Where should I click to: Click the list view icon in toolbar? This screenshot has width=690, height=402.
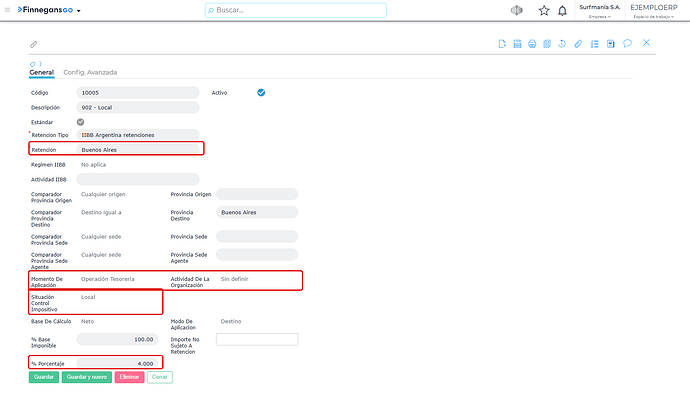pyautogui.click(x=595, y=44)
